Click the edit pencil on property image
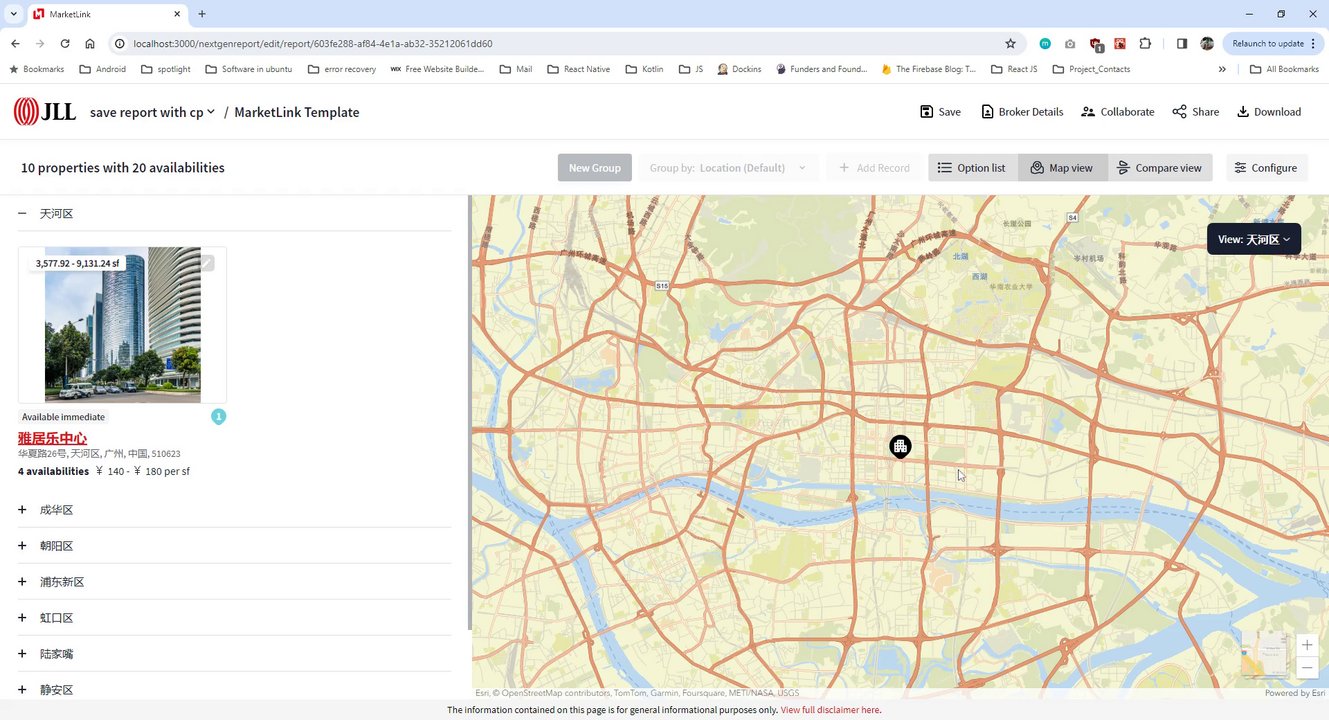The width and height of the screenshot is (1329, 720). coord(207,263)
